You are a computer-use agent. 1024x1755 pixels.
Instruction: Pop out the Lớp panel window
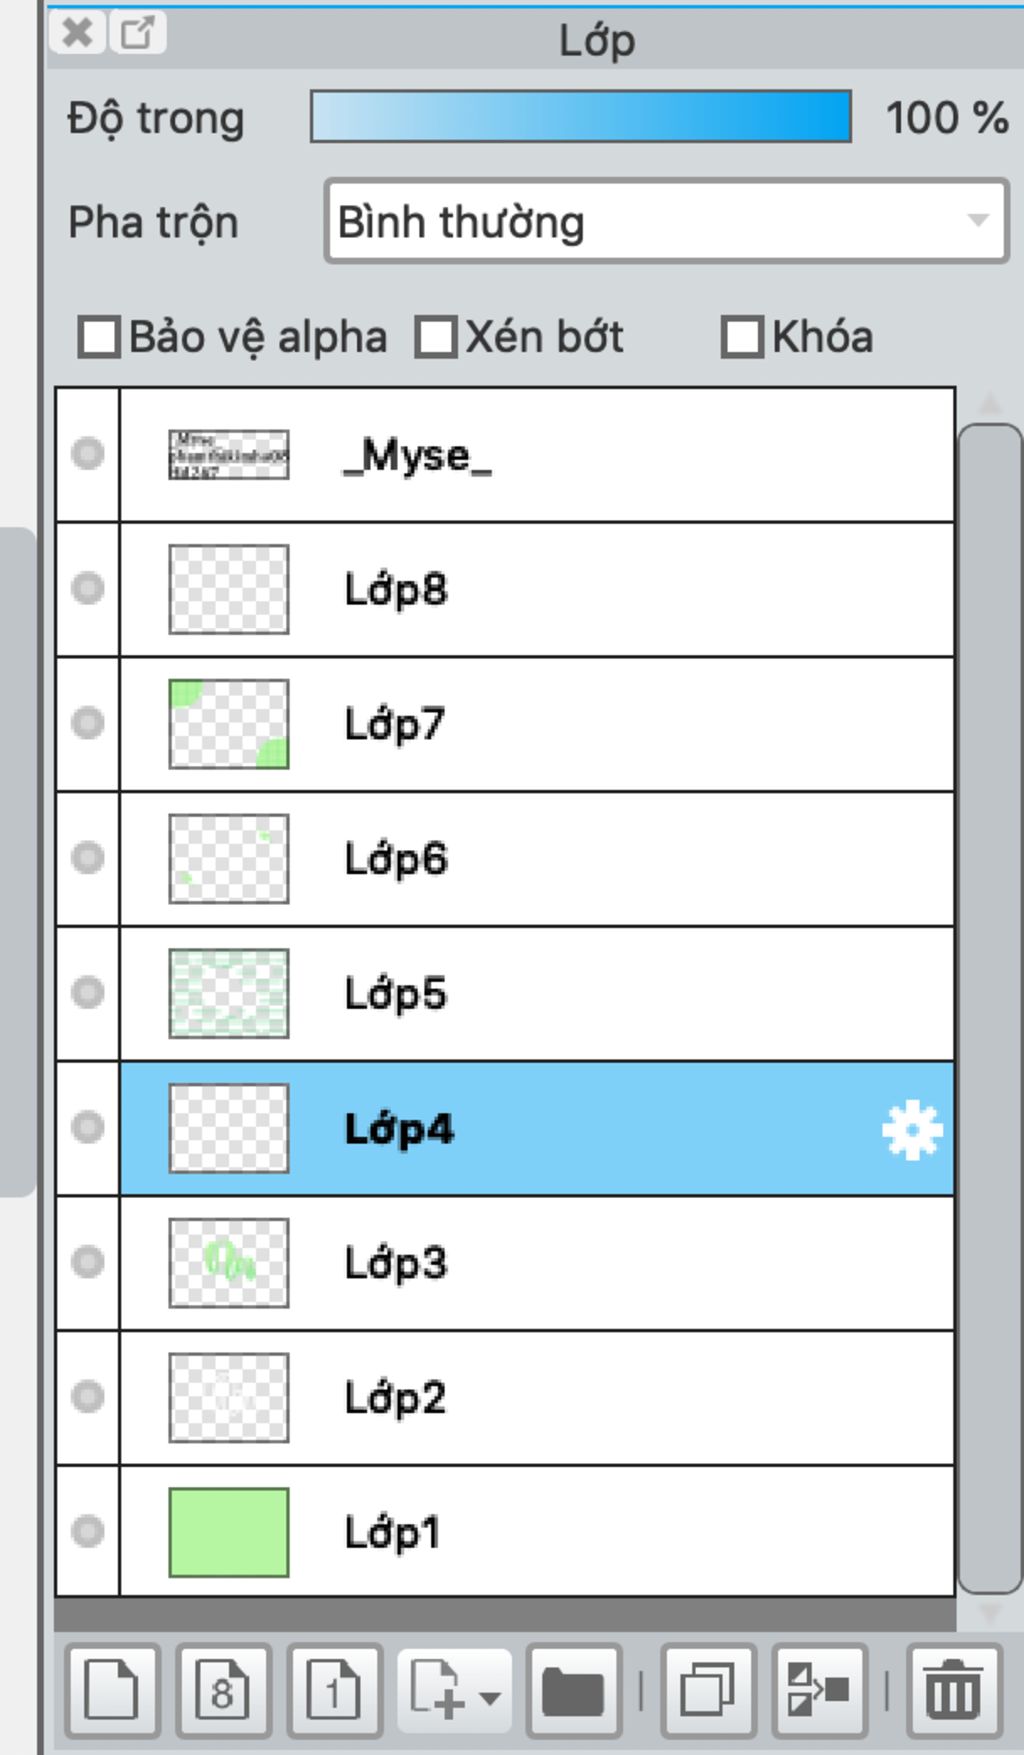click(137, 32)
